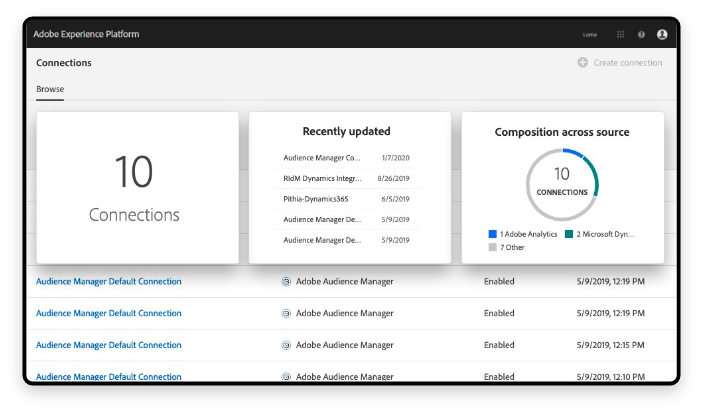Click the gray Other legend swatch
The image size is (703, 414).
click(x=493, y=247)
